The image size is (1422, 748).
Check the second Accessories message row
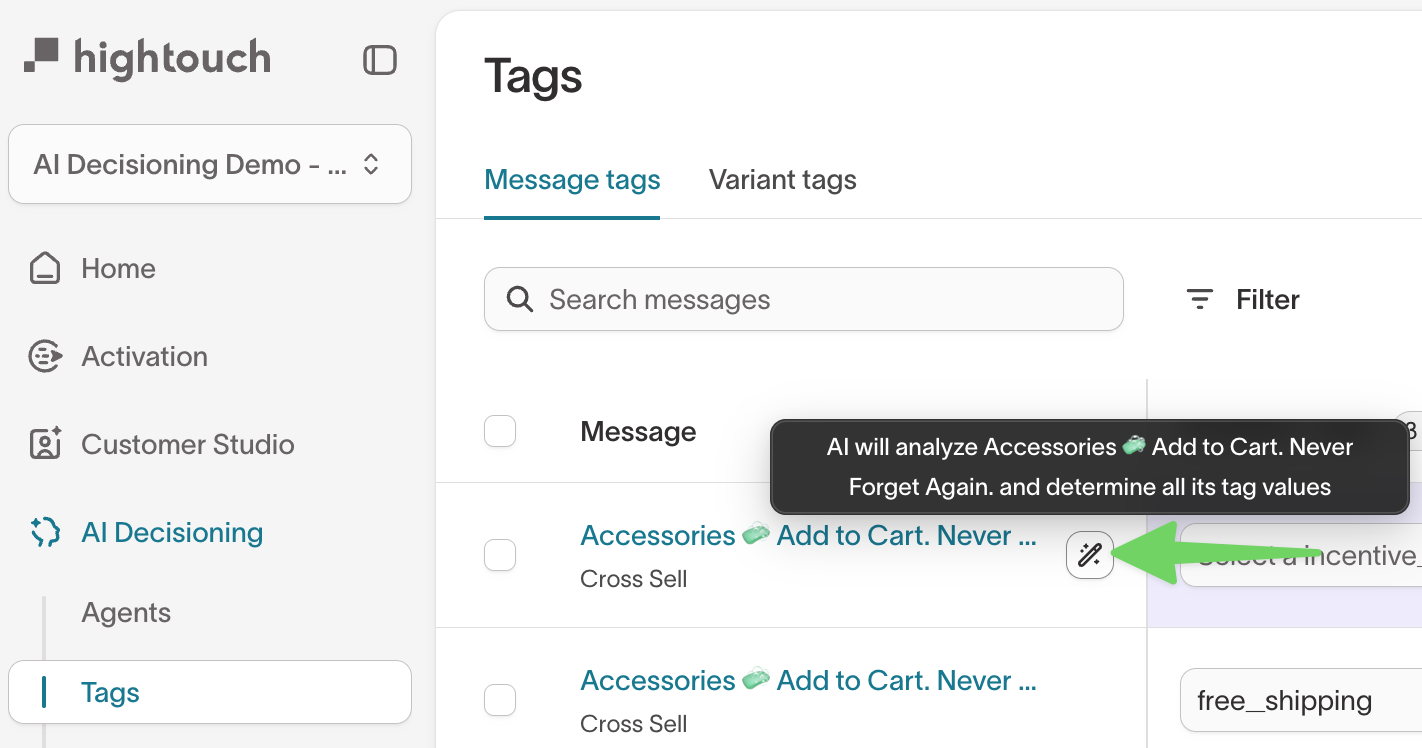pyautogui.click(x=500, y=700)
